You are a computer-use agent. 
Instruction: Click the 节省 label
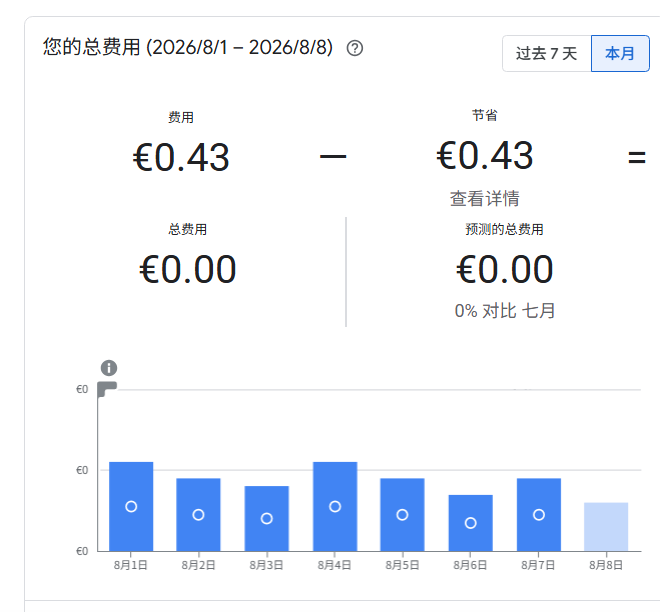(484, 115)
